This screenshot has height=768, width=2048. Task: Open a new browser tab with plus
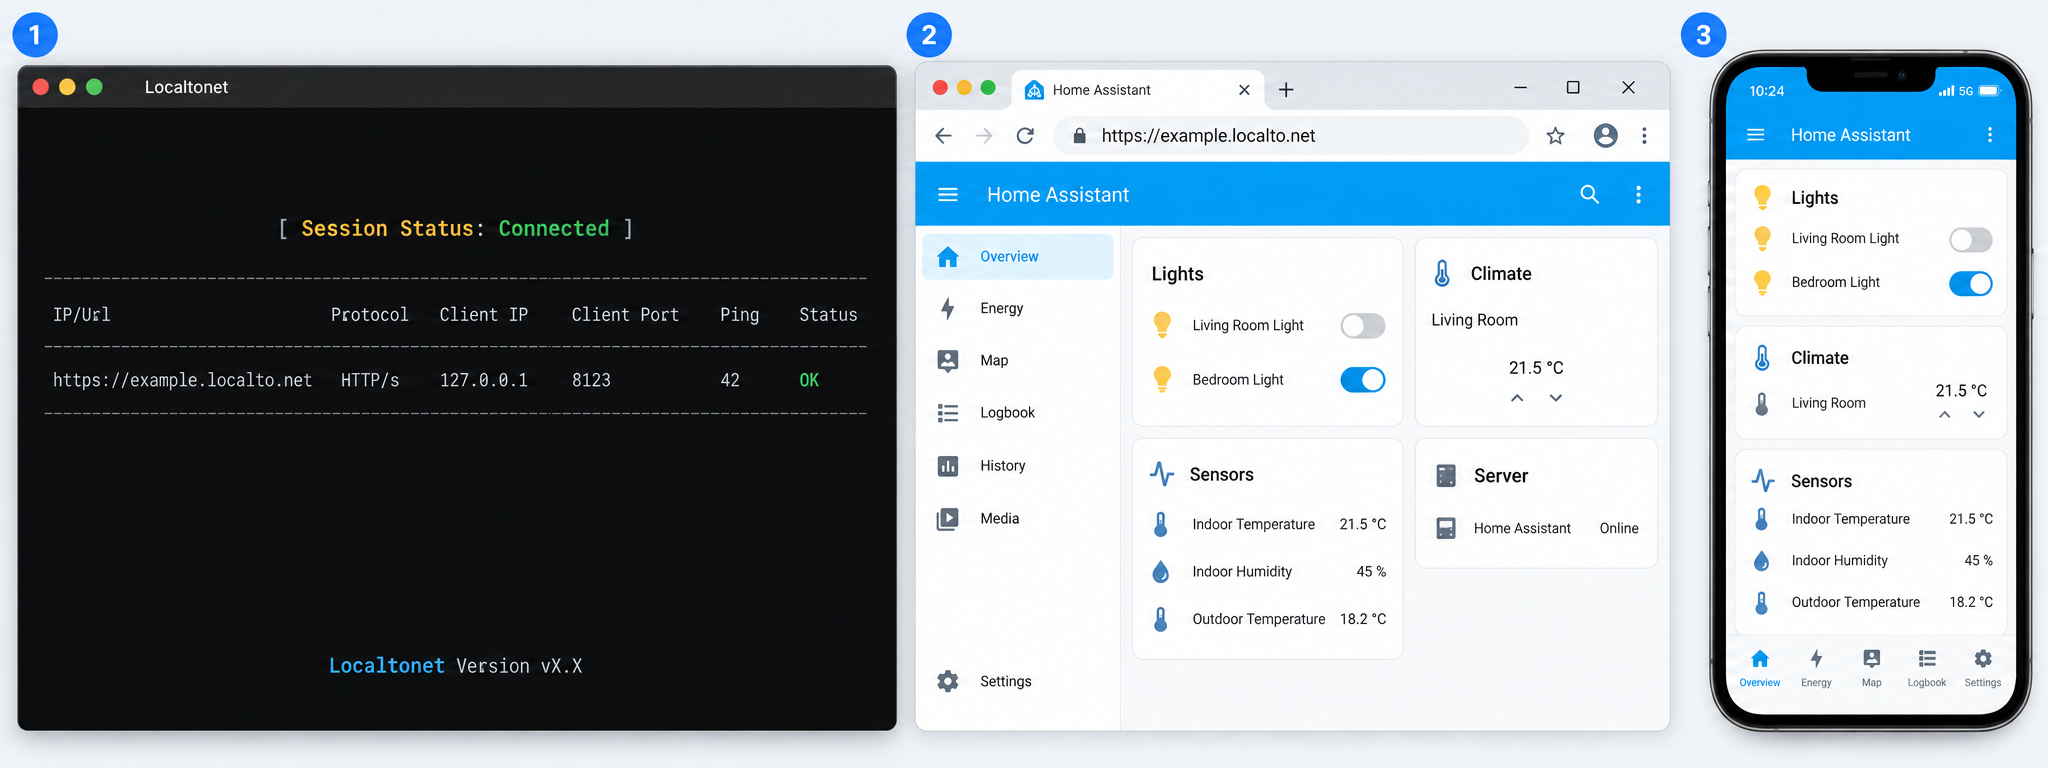(x=1286, y=90)
